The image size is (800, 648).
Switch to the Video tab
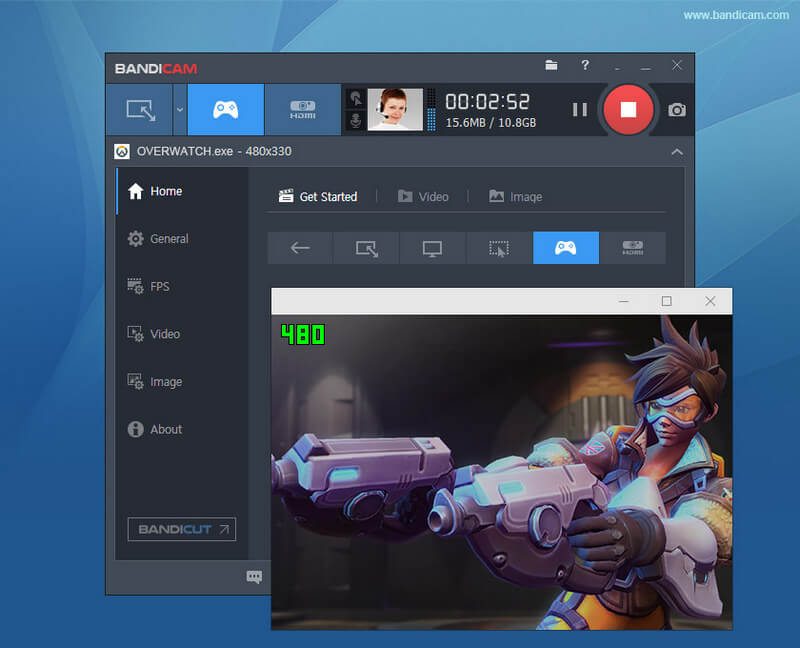(424, 196)
